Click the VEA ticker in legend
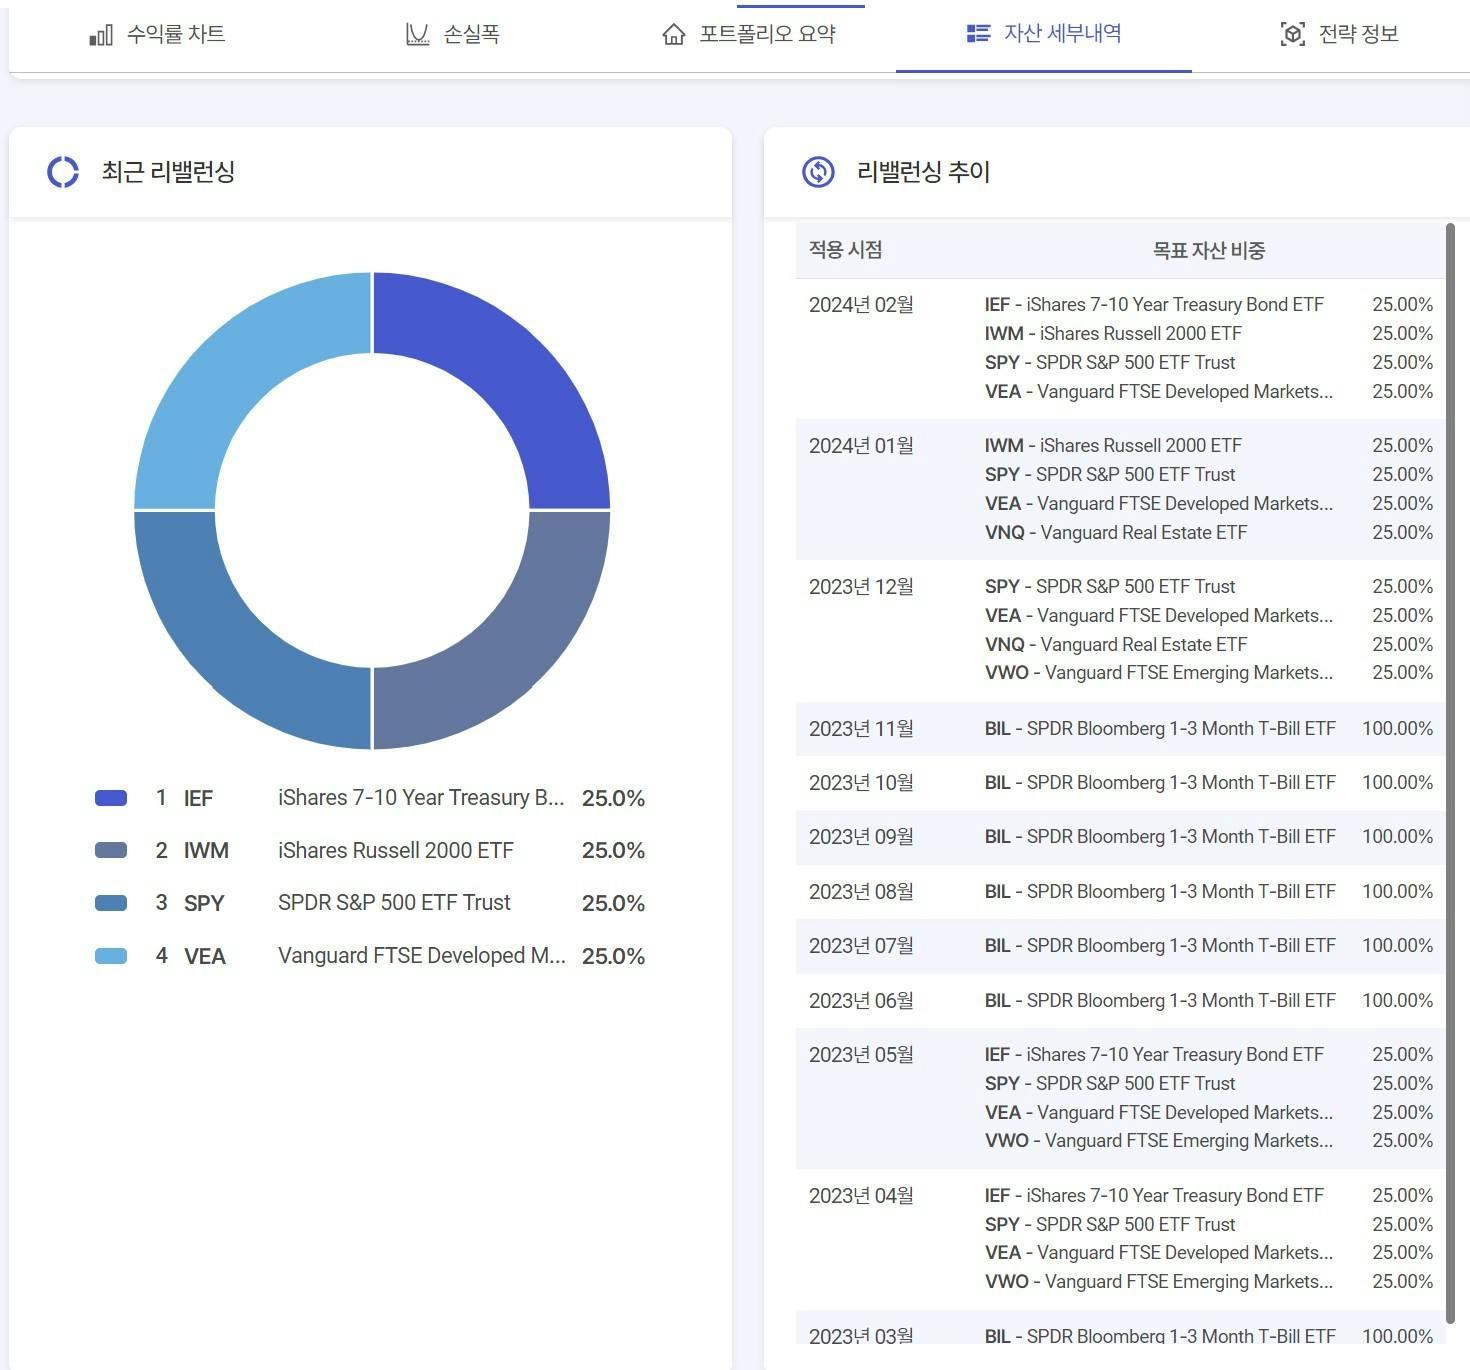The width and height of the screenshot is (1470, 1370). pyautogui.click(x=205, y=956)
